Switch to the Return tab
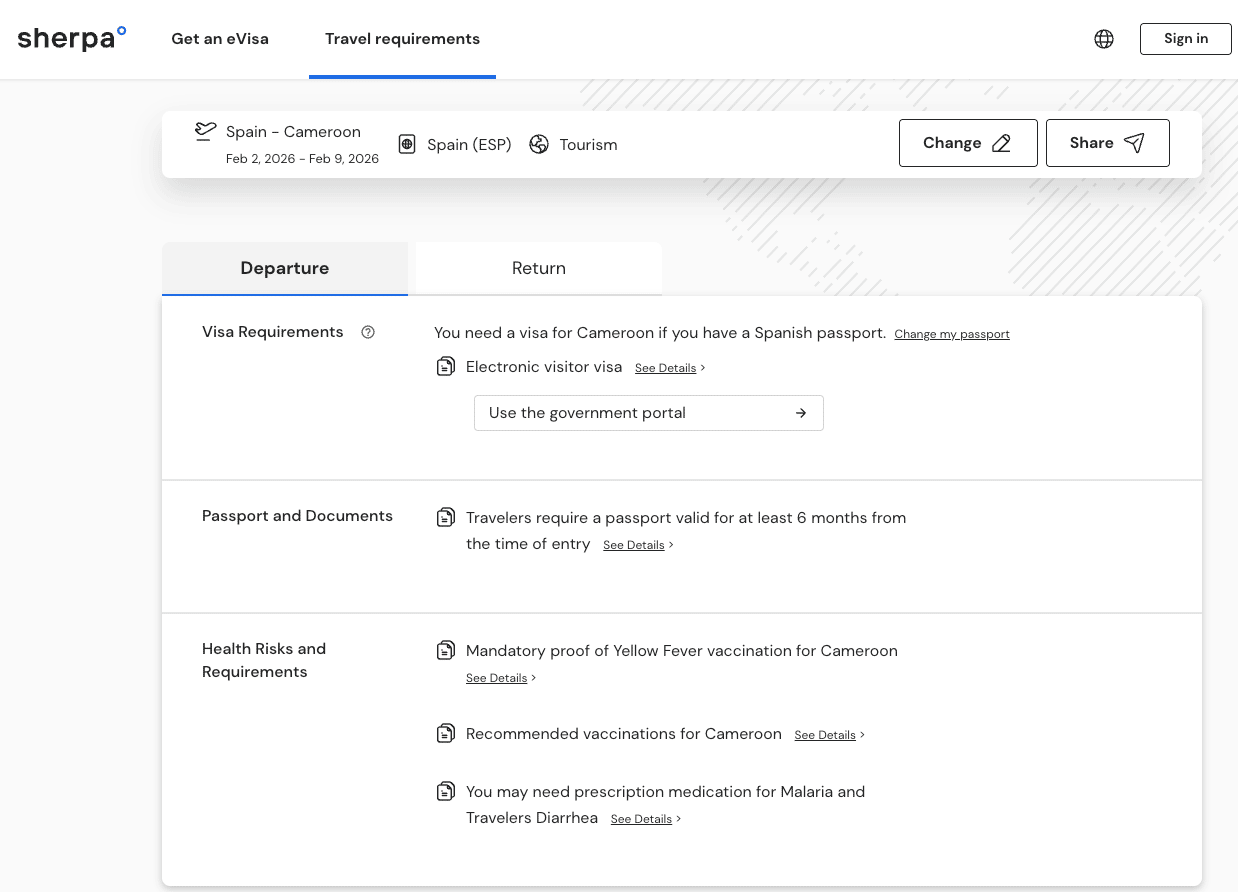 pos(539,268)
